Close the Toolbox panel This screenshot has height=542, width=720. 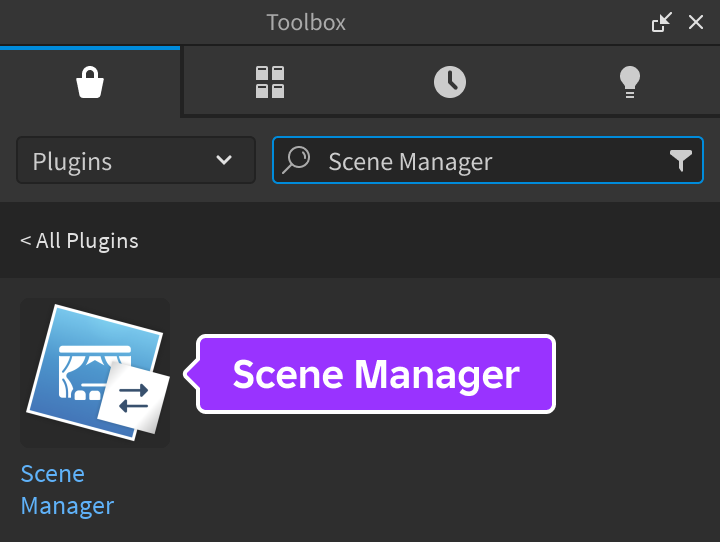click(x=696, y=22)
